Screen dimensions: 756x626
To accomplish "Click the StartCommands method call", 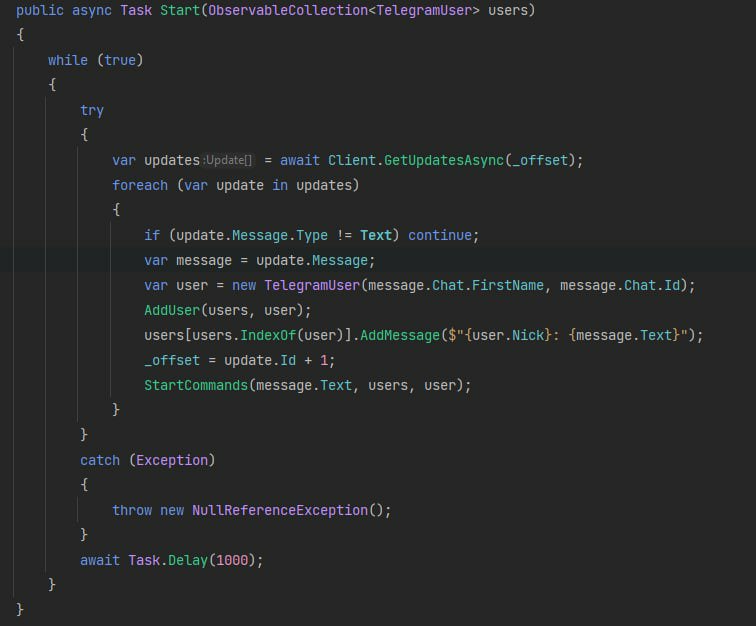I will pos(196,385).
